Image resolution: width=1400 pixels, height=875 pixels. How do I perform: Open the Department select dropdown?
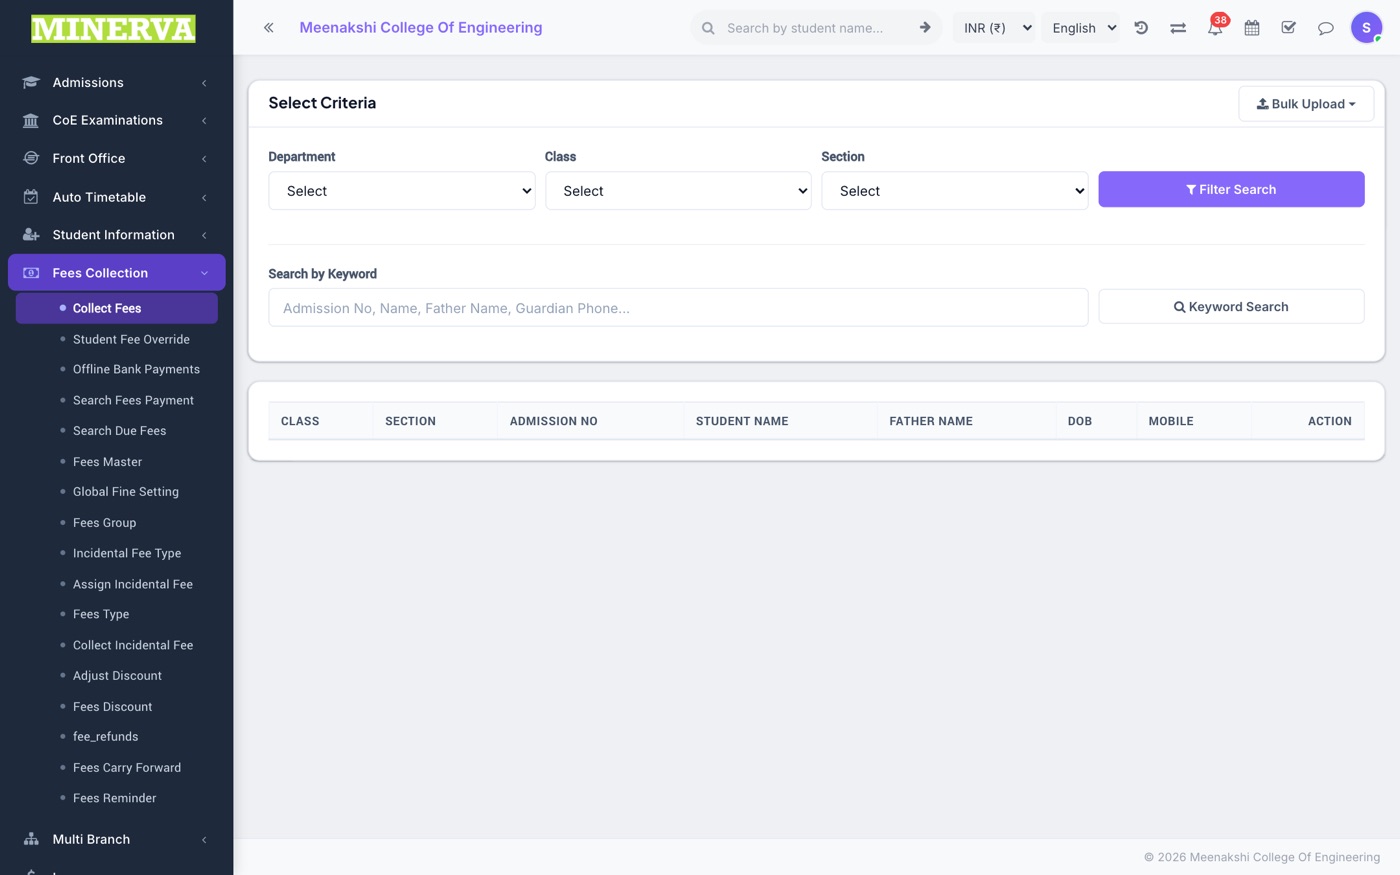click(402, 191)
